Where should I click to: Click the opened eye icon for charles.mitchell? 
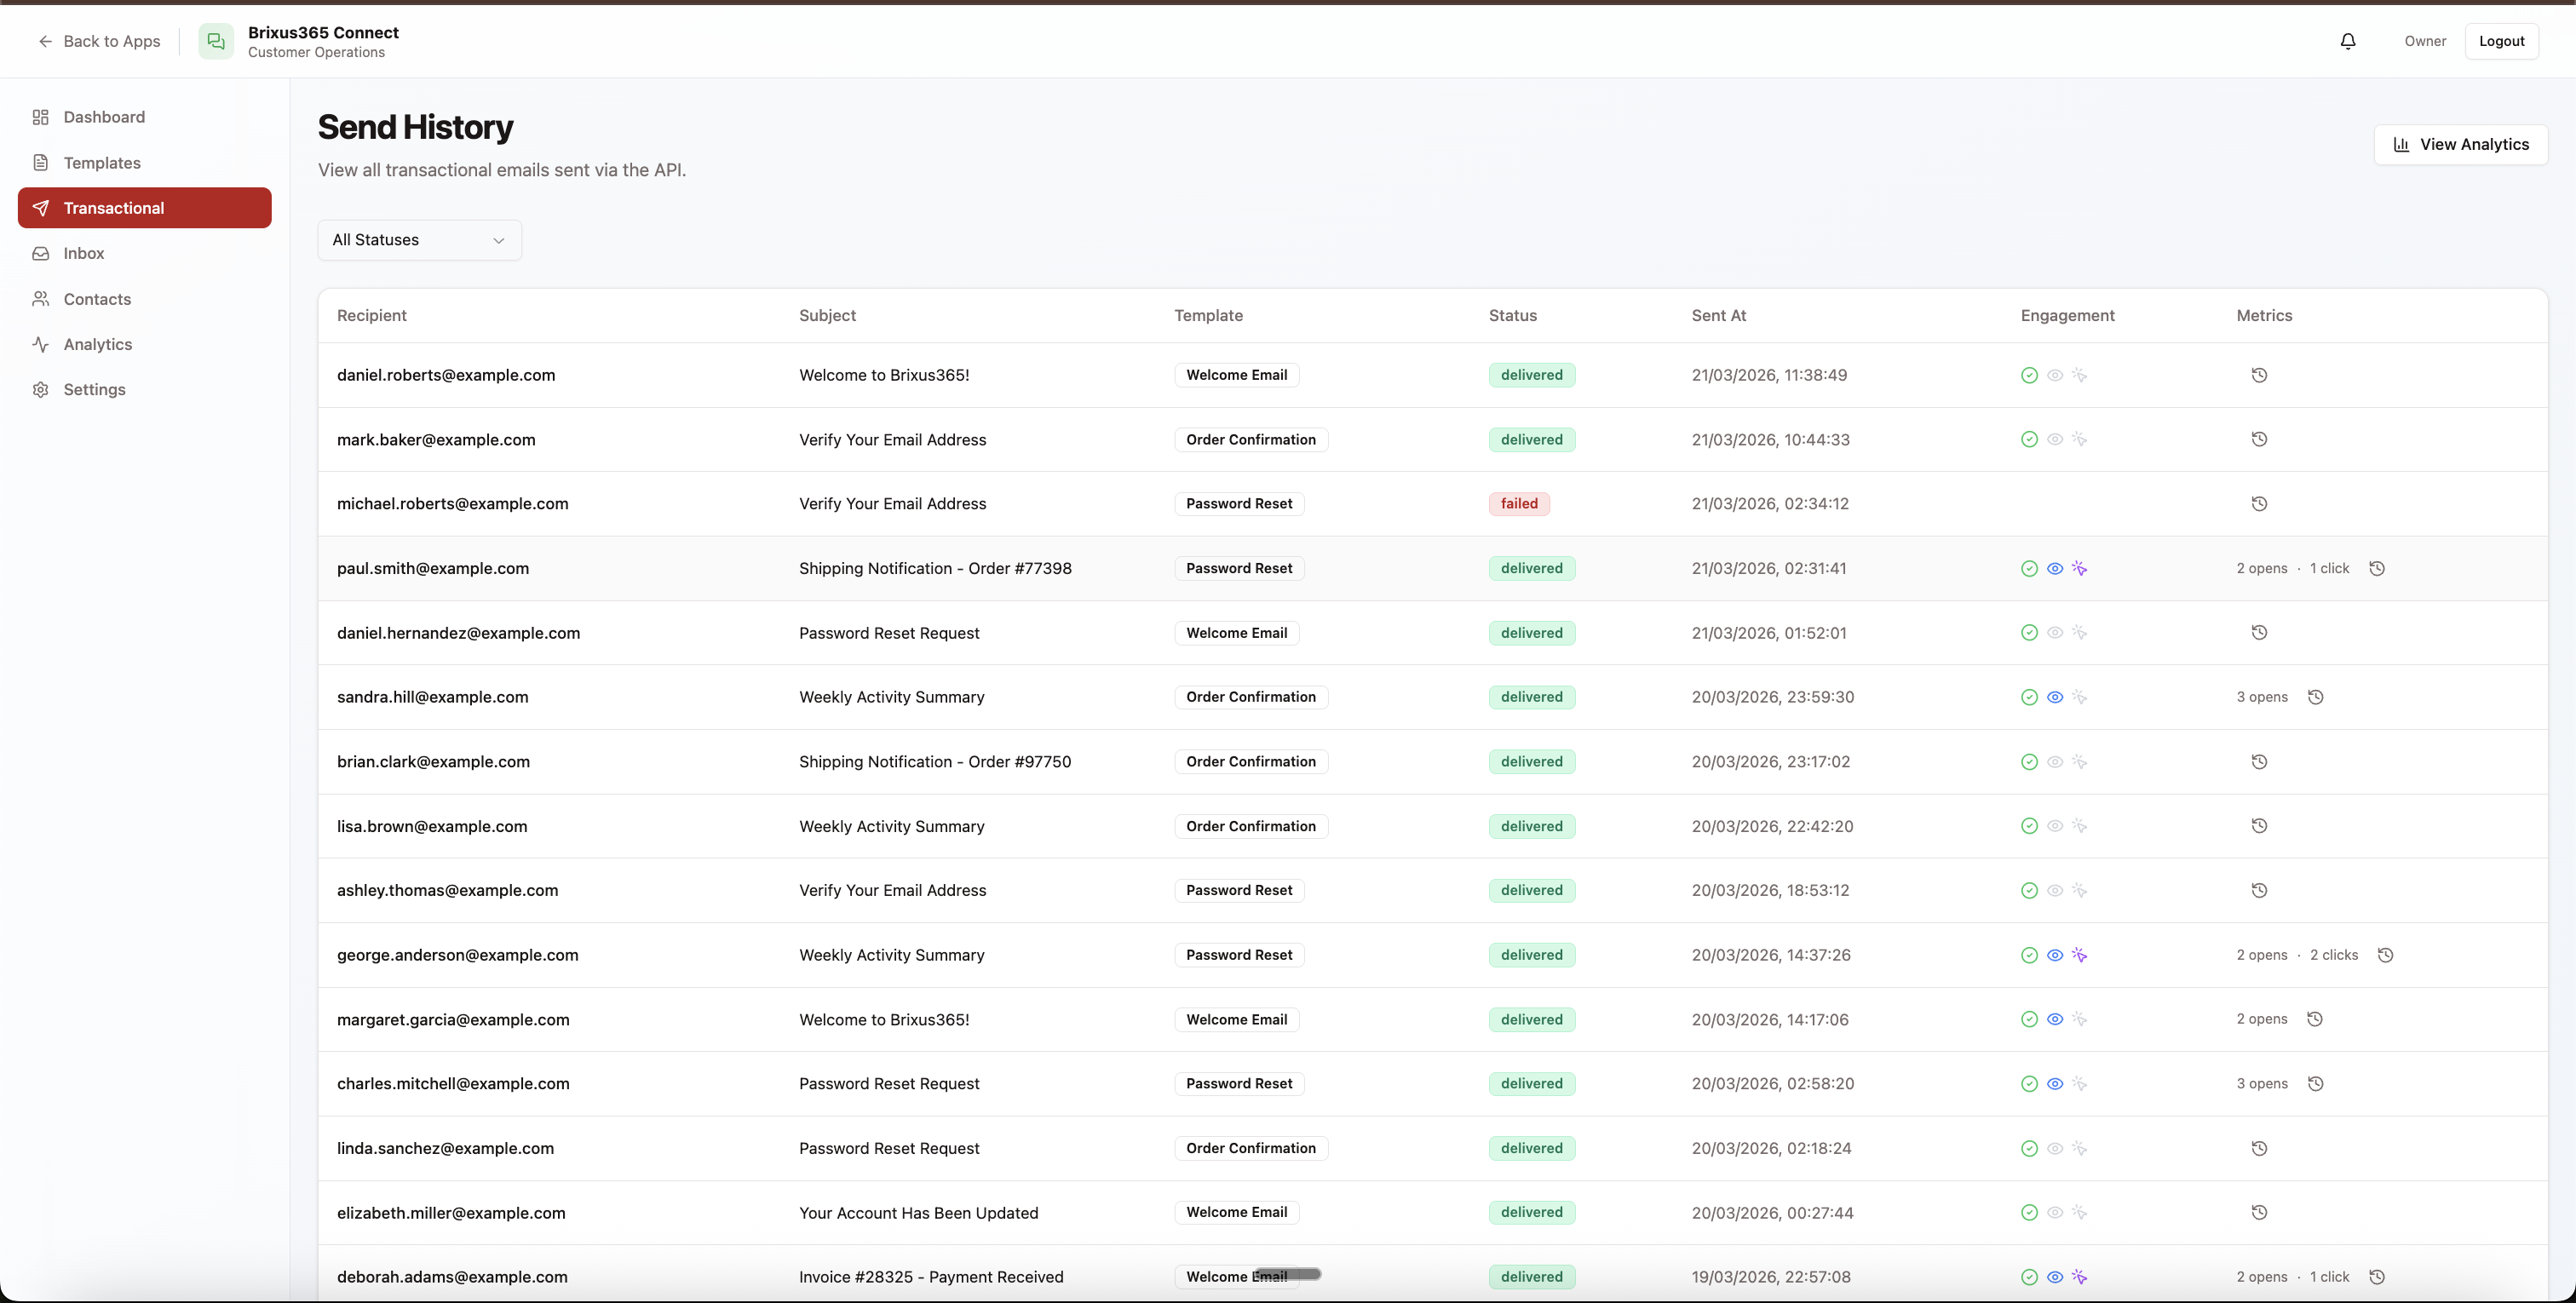(x=2055, y=1084)
